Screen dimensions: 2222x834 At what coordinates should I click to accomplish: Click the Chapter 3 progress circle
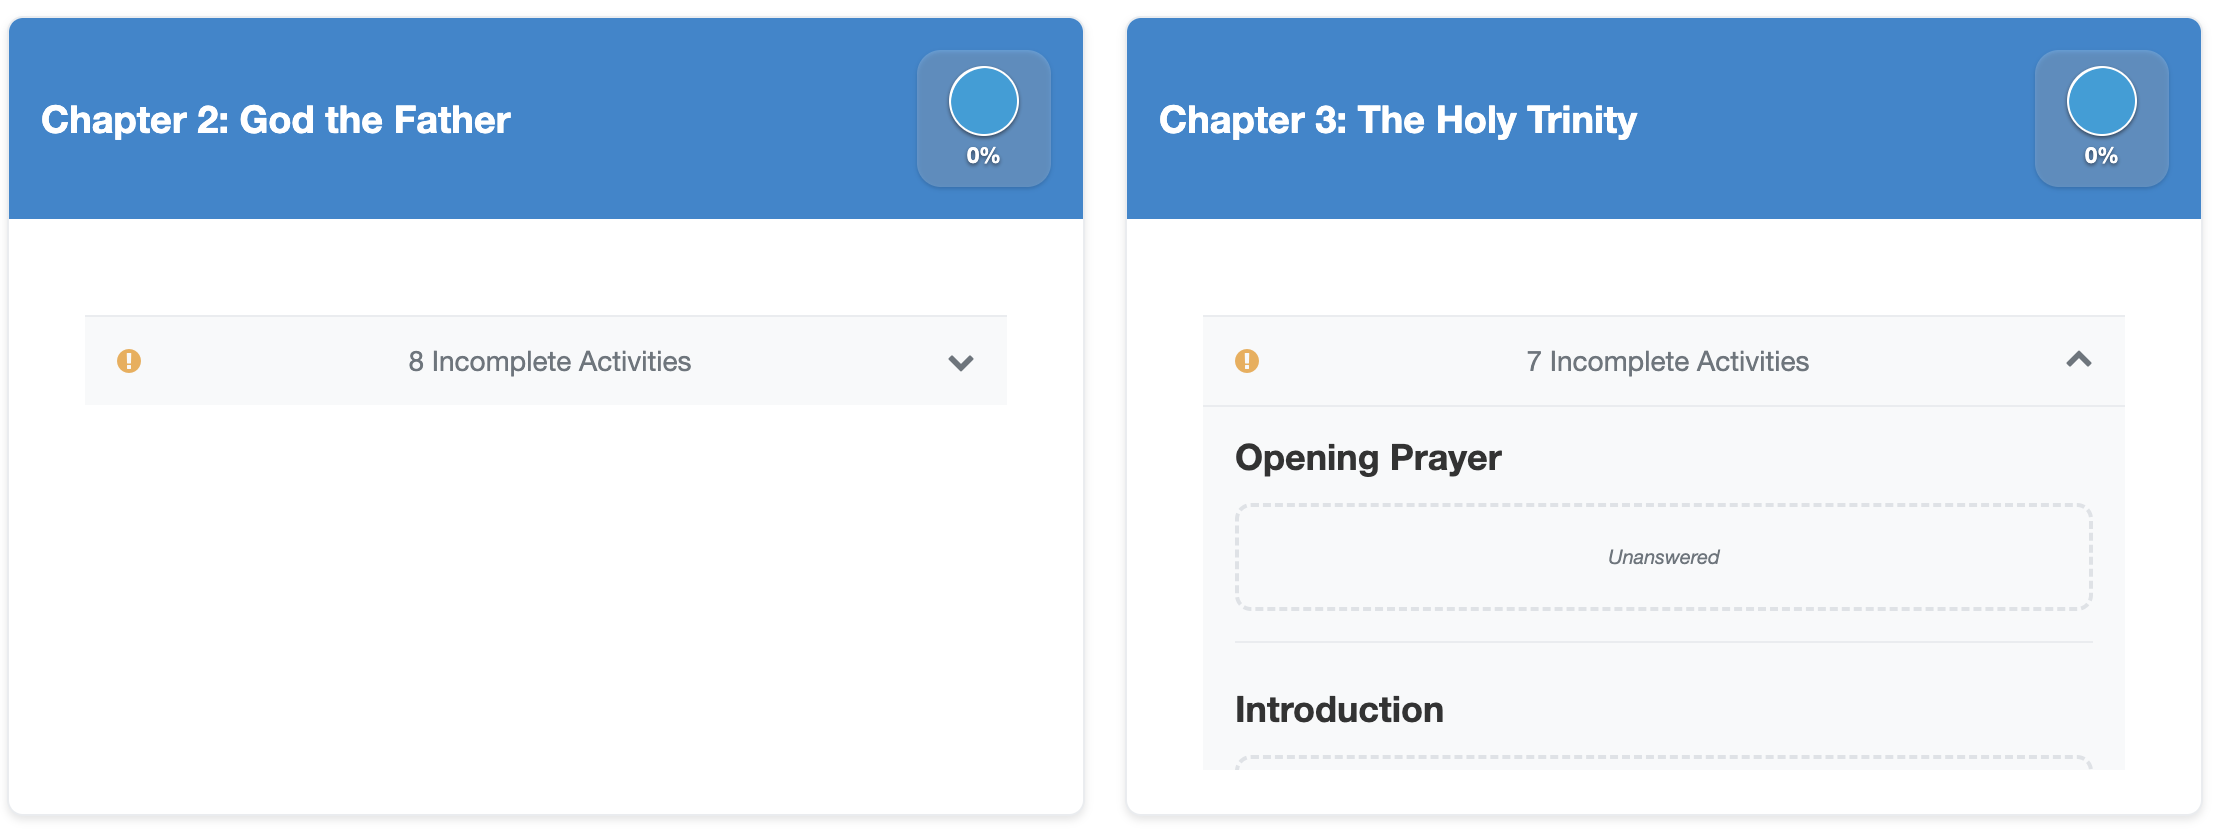pyautogui.click(x=2101, y=101)
